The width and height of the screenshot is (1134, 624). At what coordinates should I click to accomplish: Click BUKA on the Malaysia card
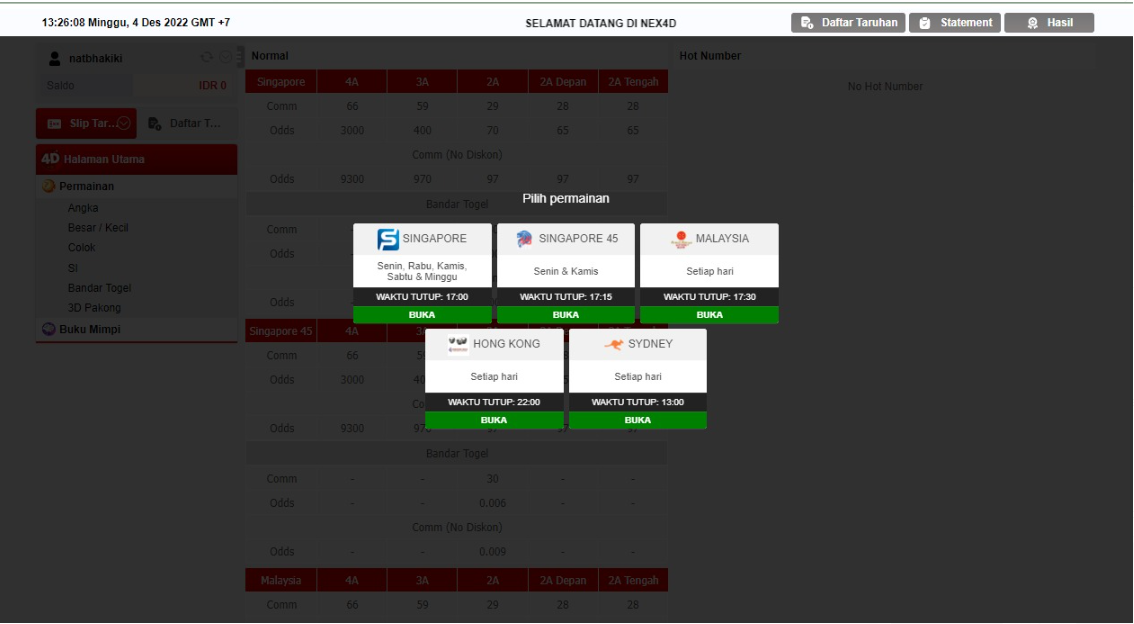pos(709,315)
